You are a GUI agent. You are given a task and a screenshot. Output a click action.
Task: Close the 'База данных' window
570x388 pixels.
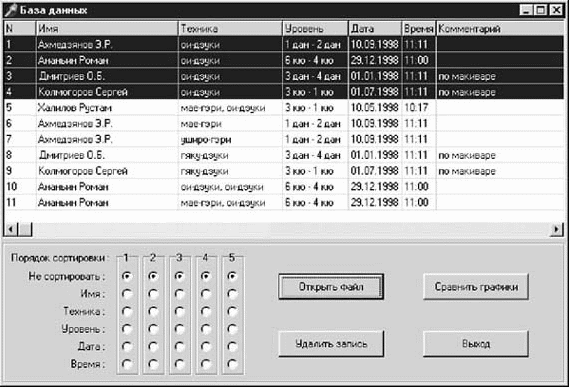click(x=556, y=10)
